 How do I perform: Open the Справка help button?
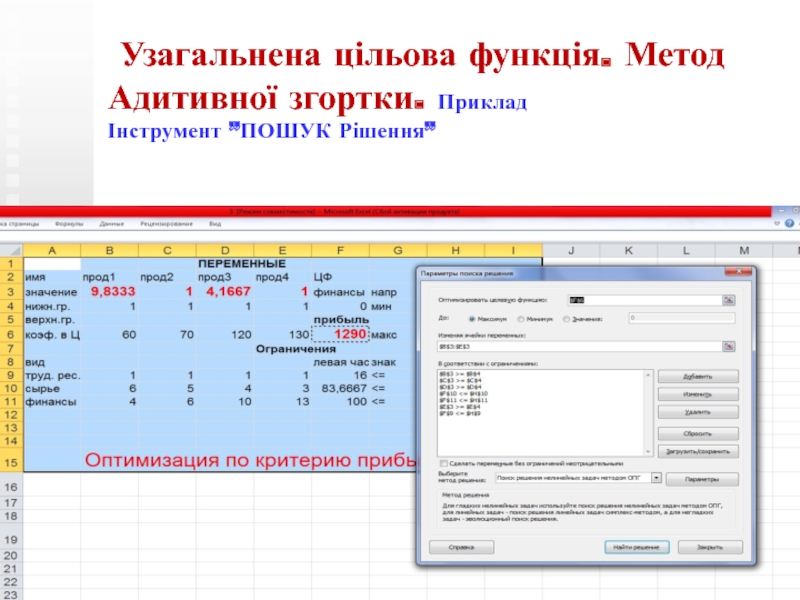pos(460,547)
